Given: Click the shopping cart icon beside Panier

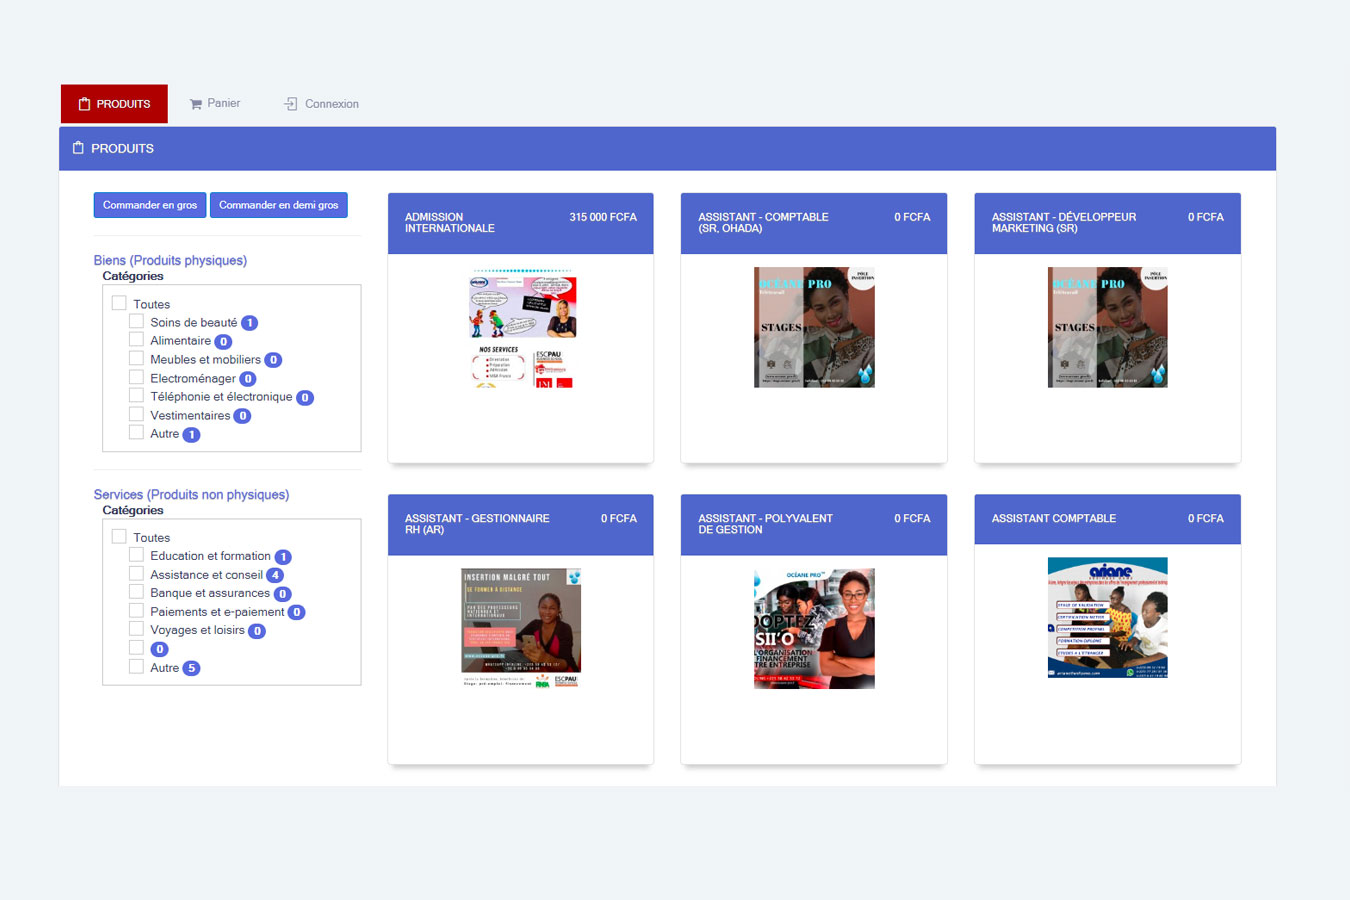Looking at the screenshot, I should click(196, 104).
